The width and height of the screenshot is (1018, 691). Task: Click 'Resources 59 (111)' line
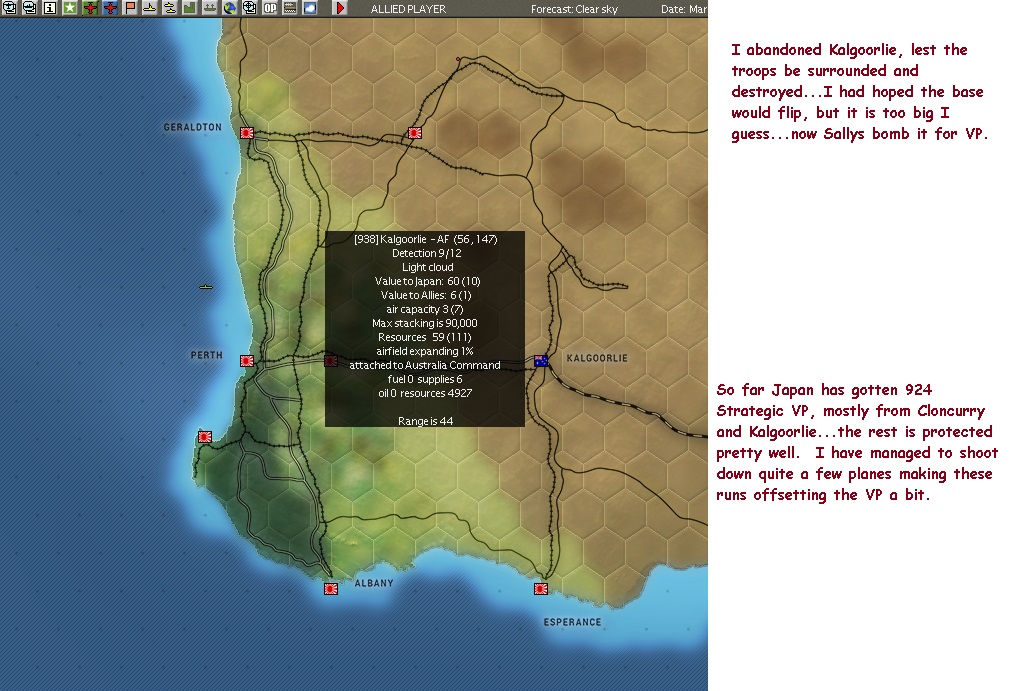(425, 338)
